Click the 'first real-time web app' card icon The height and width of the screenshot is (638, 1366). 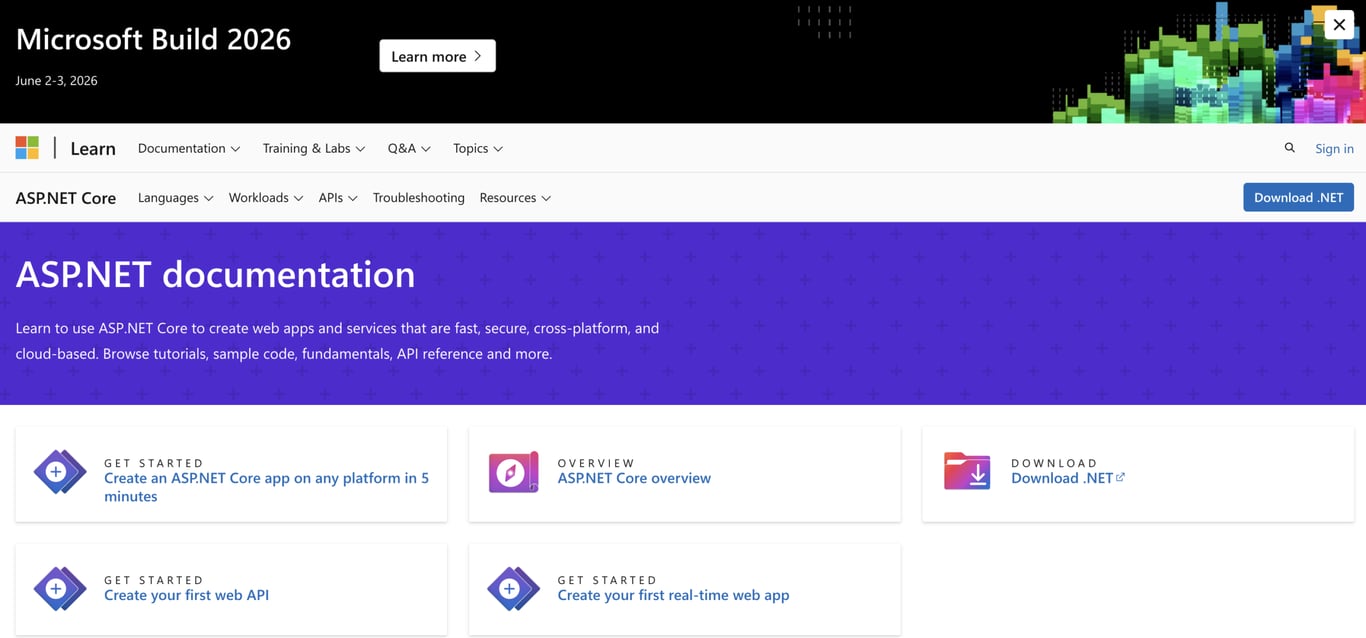click(513, 589)
